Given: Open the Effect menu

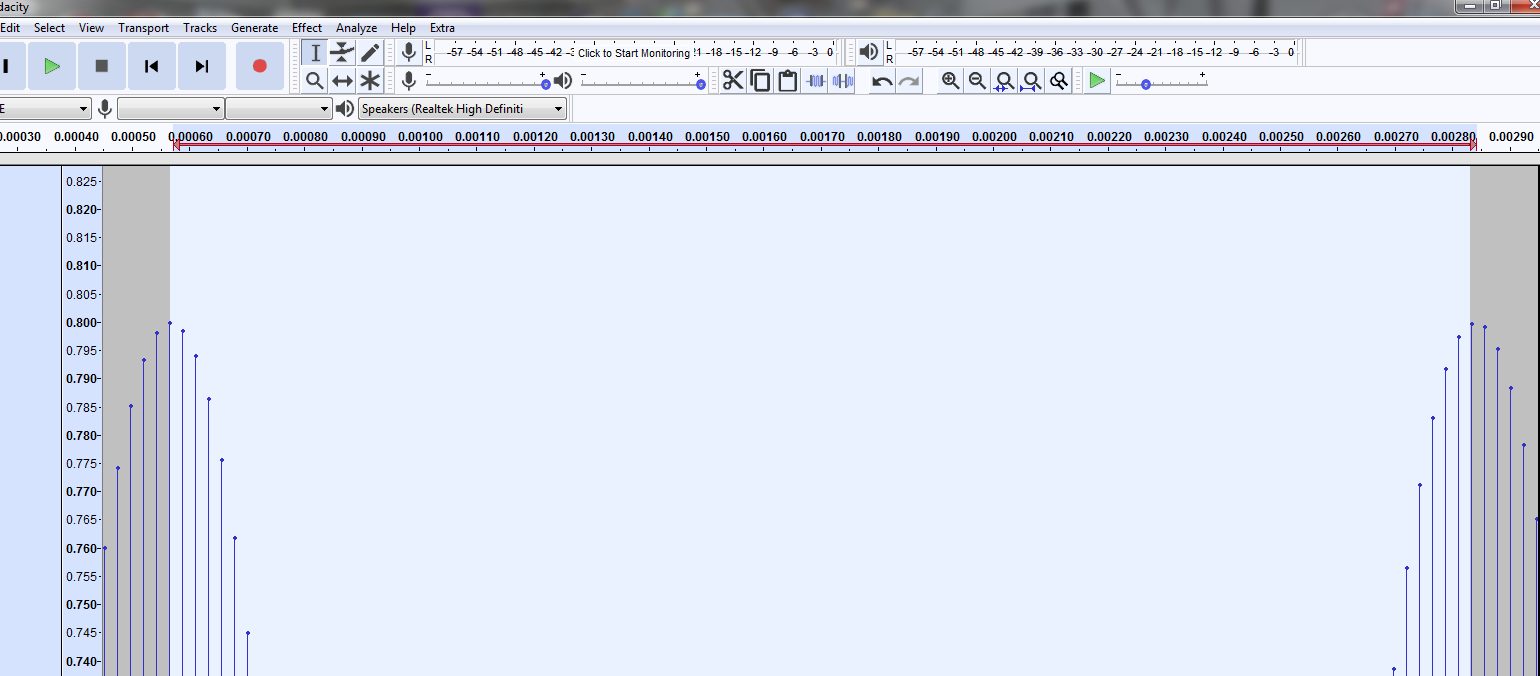Looking at the screenshot, I should coord(307,28).
